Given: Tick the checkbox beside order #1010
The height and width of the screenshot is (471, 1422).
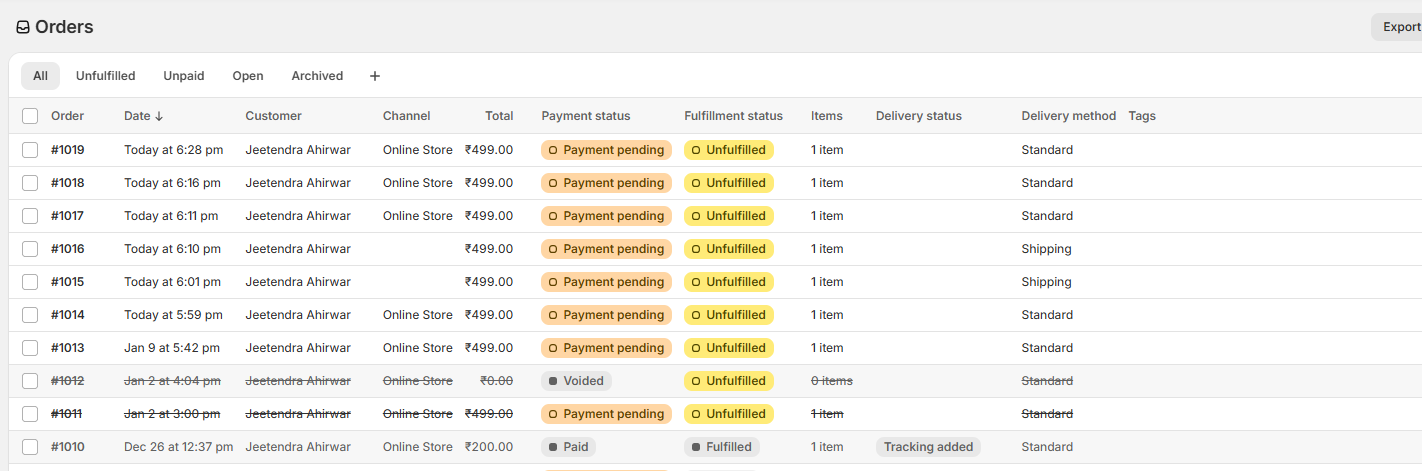Looking at the screenshot, I should click(x=30, y=447).
